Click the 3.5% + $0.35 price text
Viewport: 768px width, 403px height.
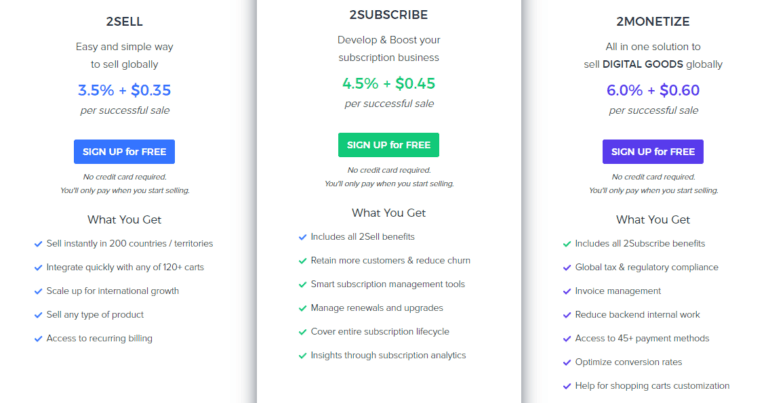point(124,90)
